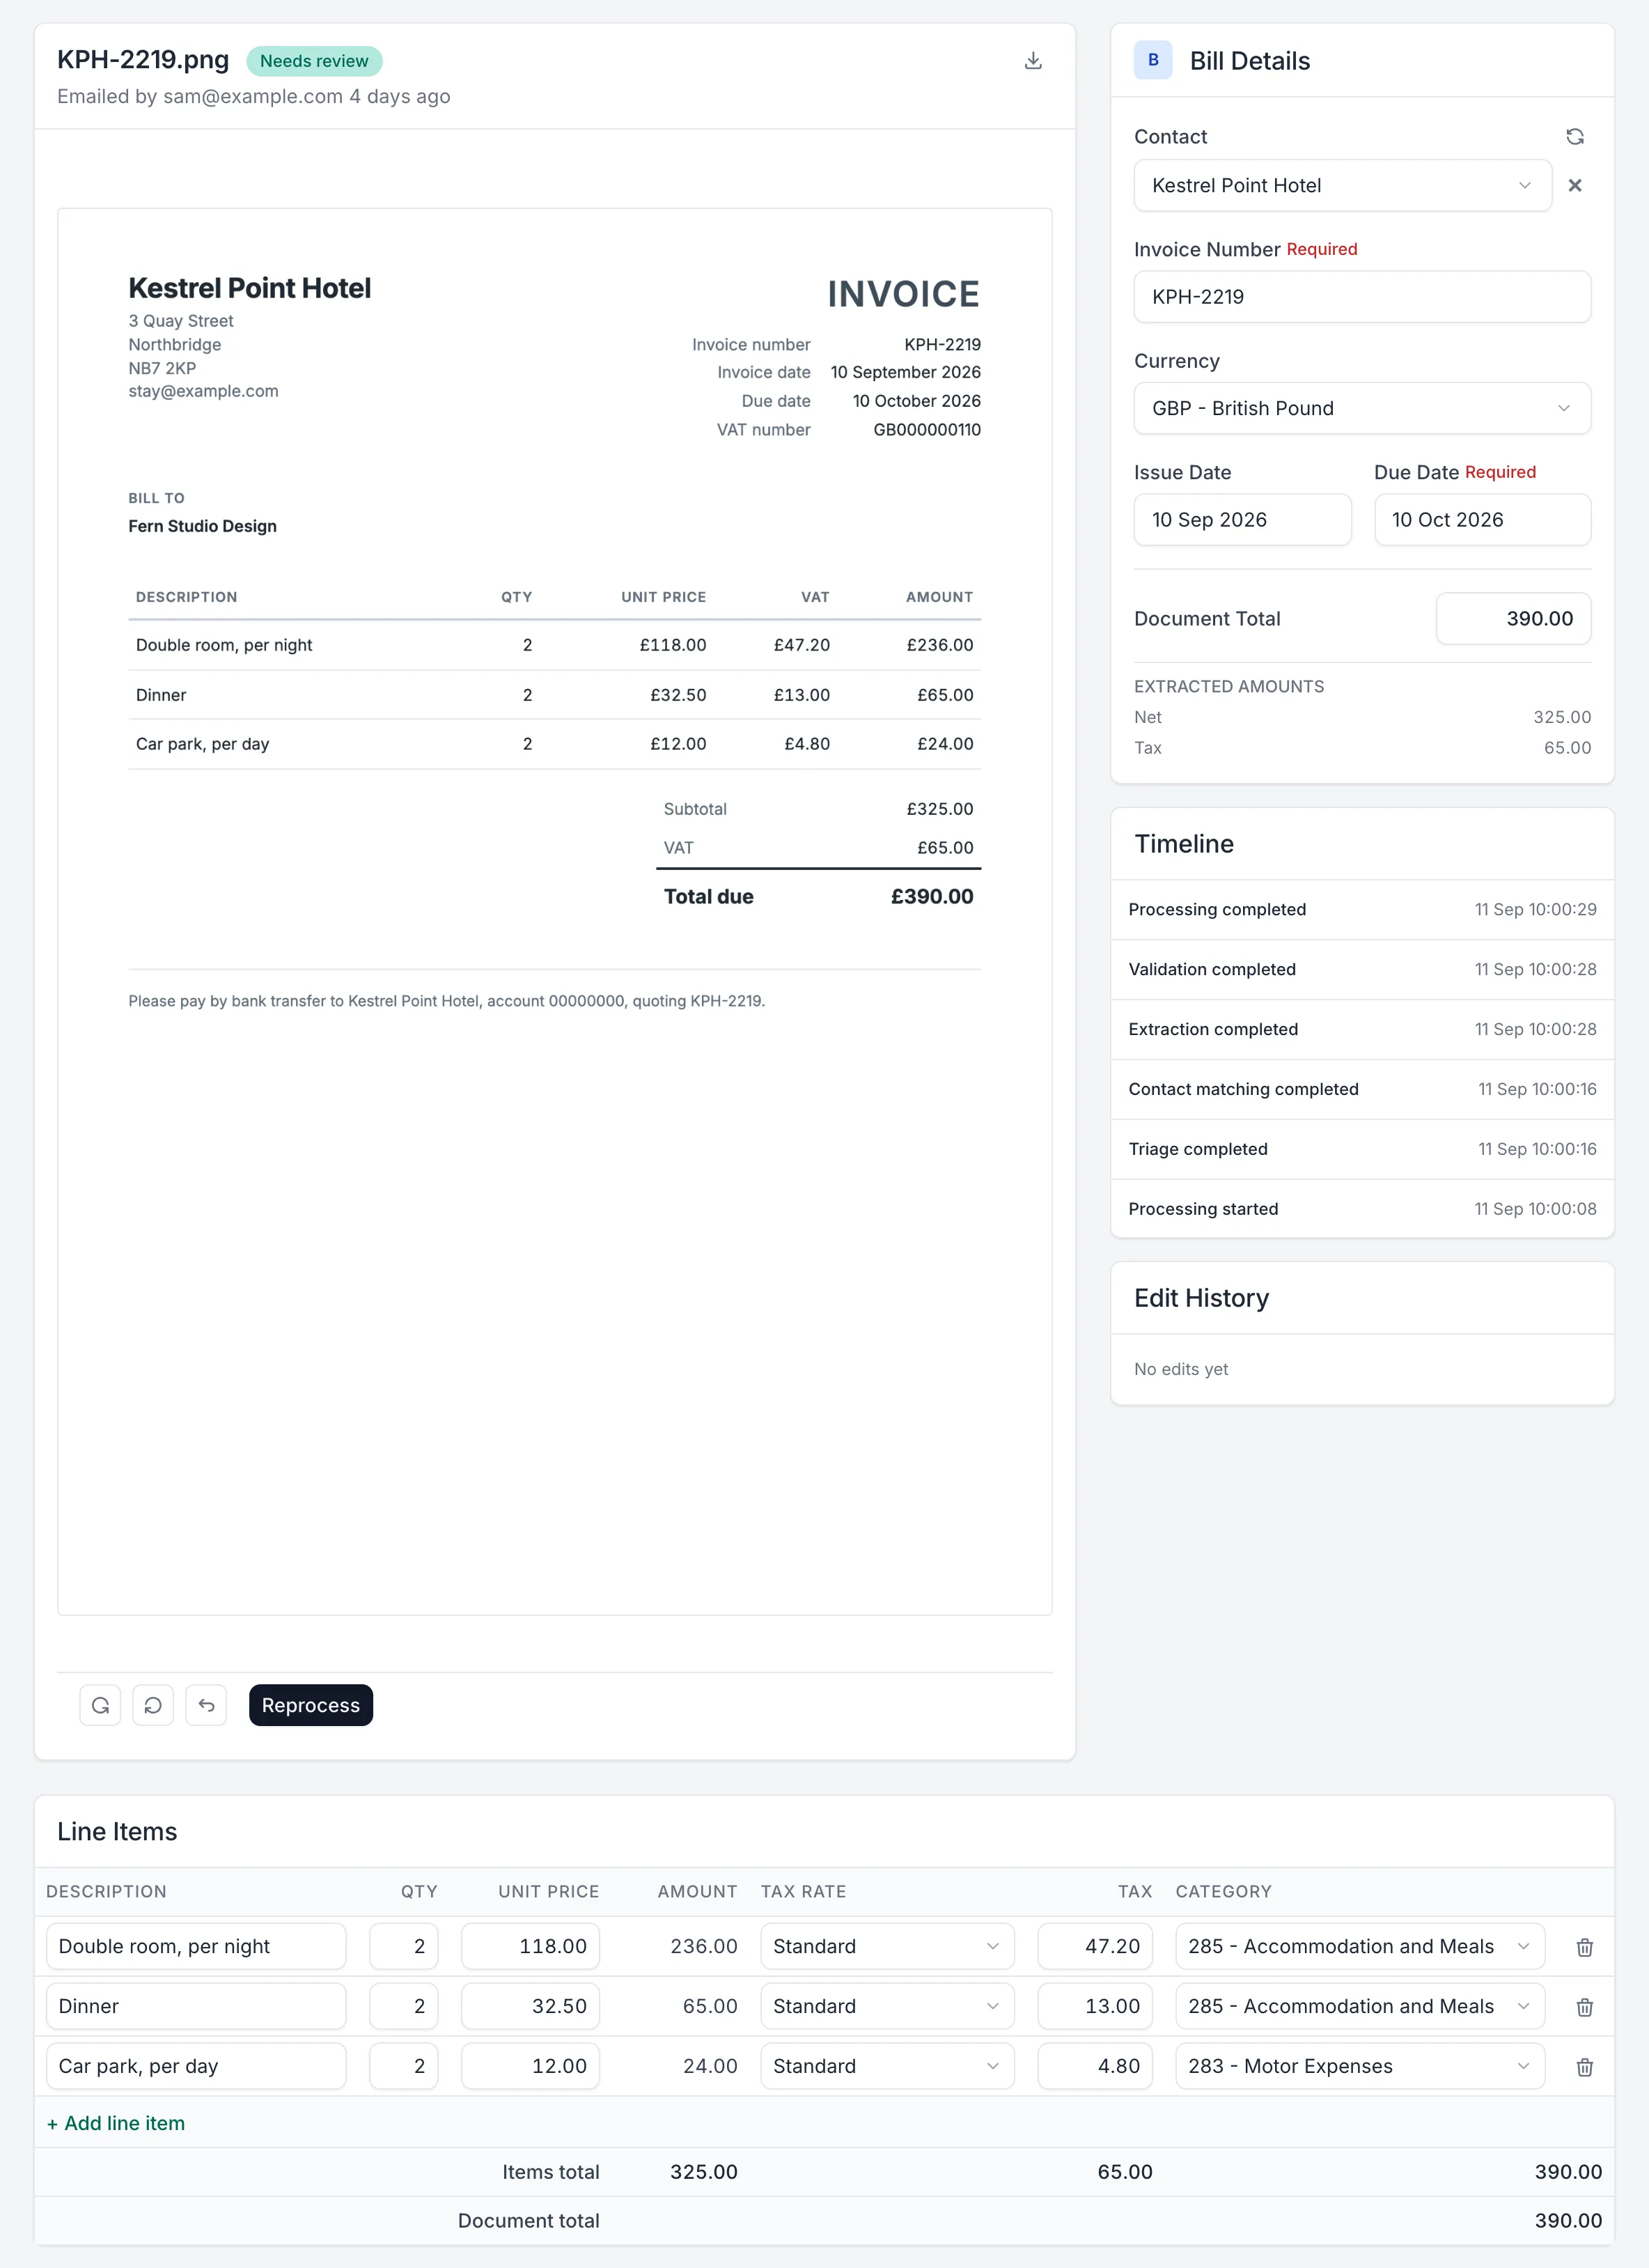Image resolution: width=1649 pixels, height=2268 pixels.
Task: Edit the Car park description field
Action: (x=196, y=2066)
